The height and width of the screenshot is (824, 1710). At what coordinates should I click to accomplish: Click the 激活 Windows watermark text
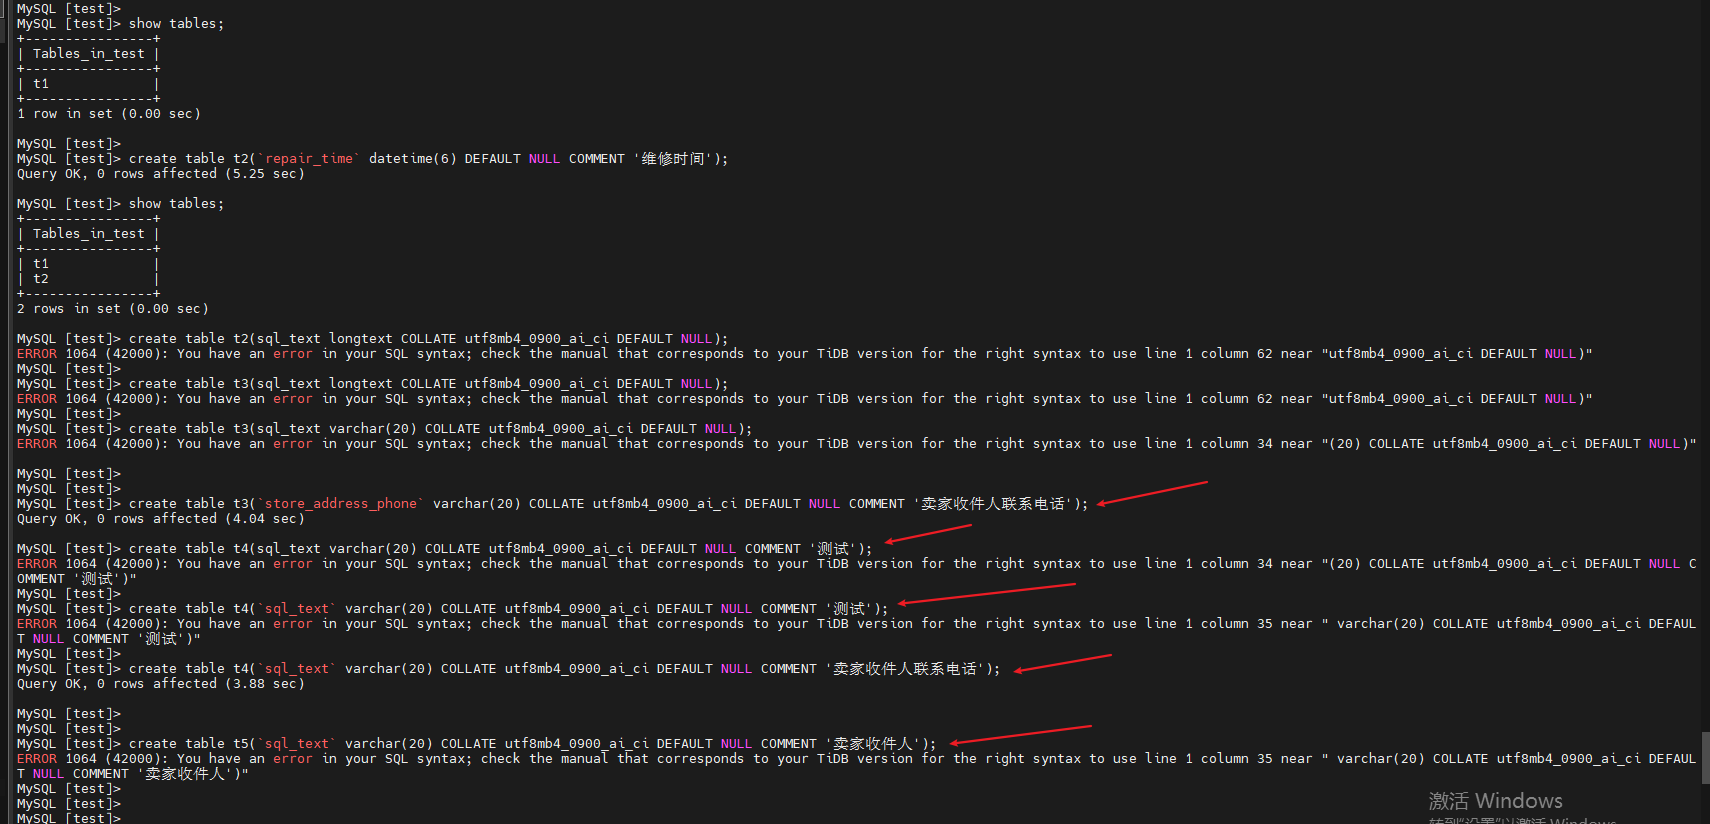coord(1495,801)
